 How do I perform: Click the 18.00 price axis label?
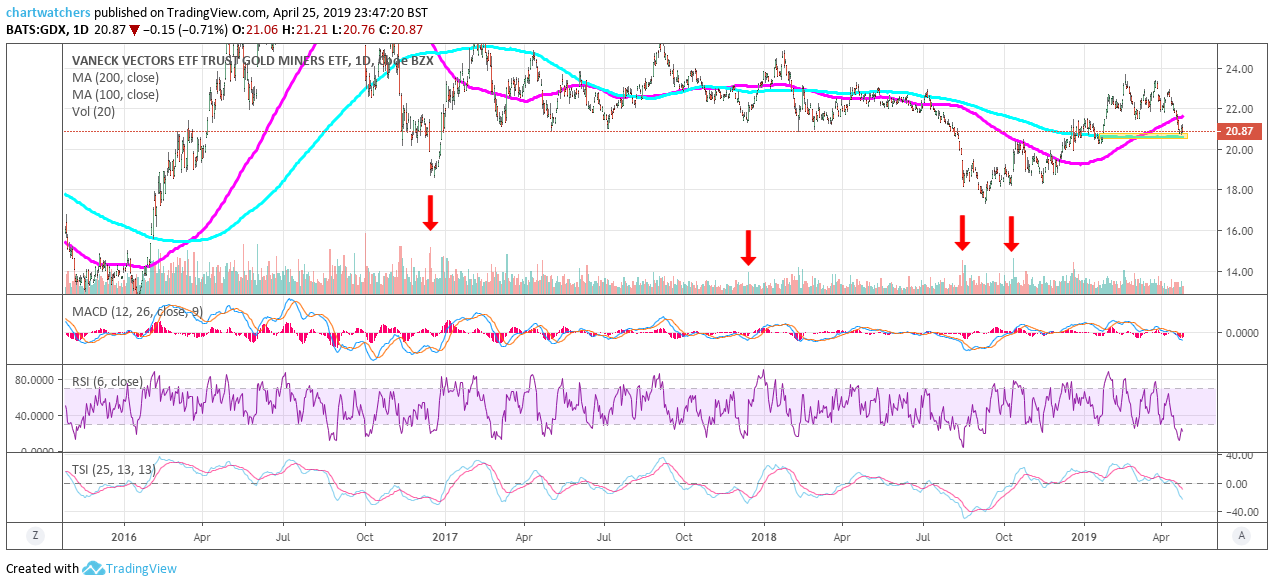click(1240, 190)
